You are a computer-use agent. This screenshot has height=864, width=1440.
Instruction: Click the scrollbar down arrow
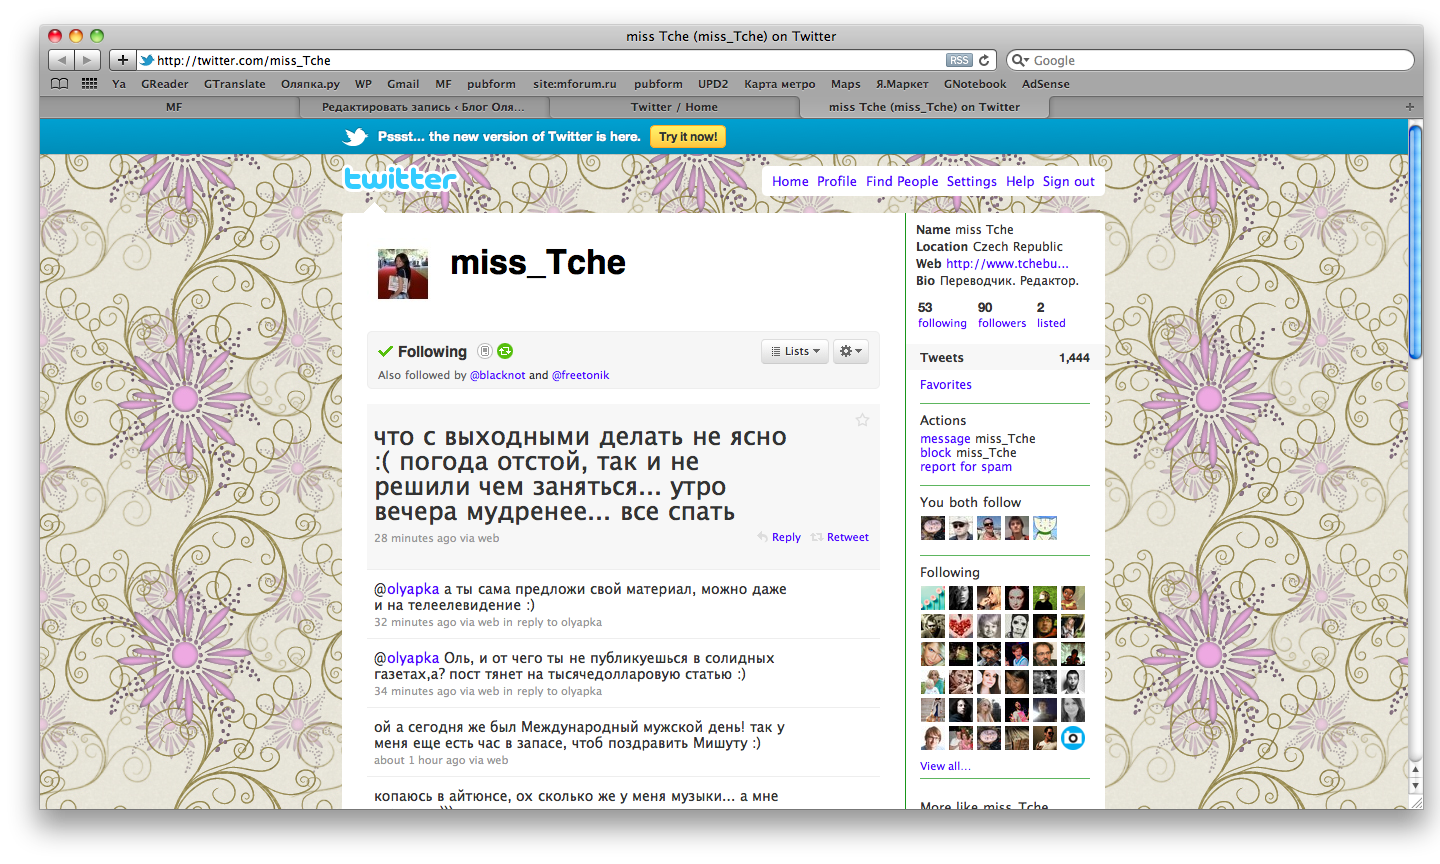1415,786
